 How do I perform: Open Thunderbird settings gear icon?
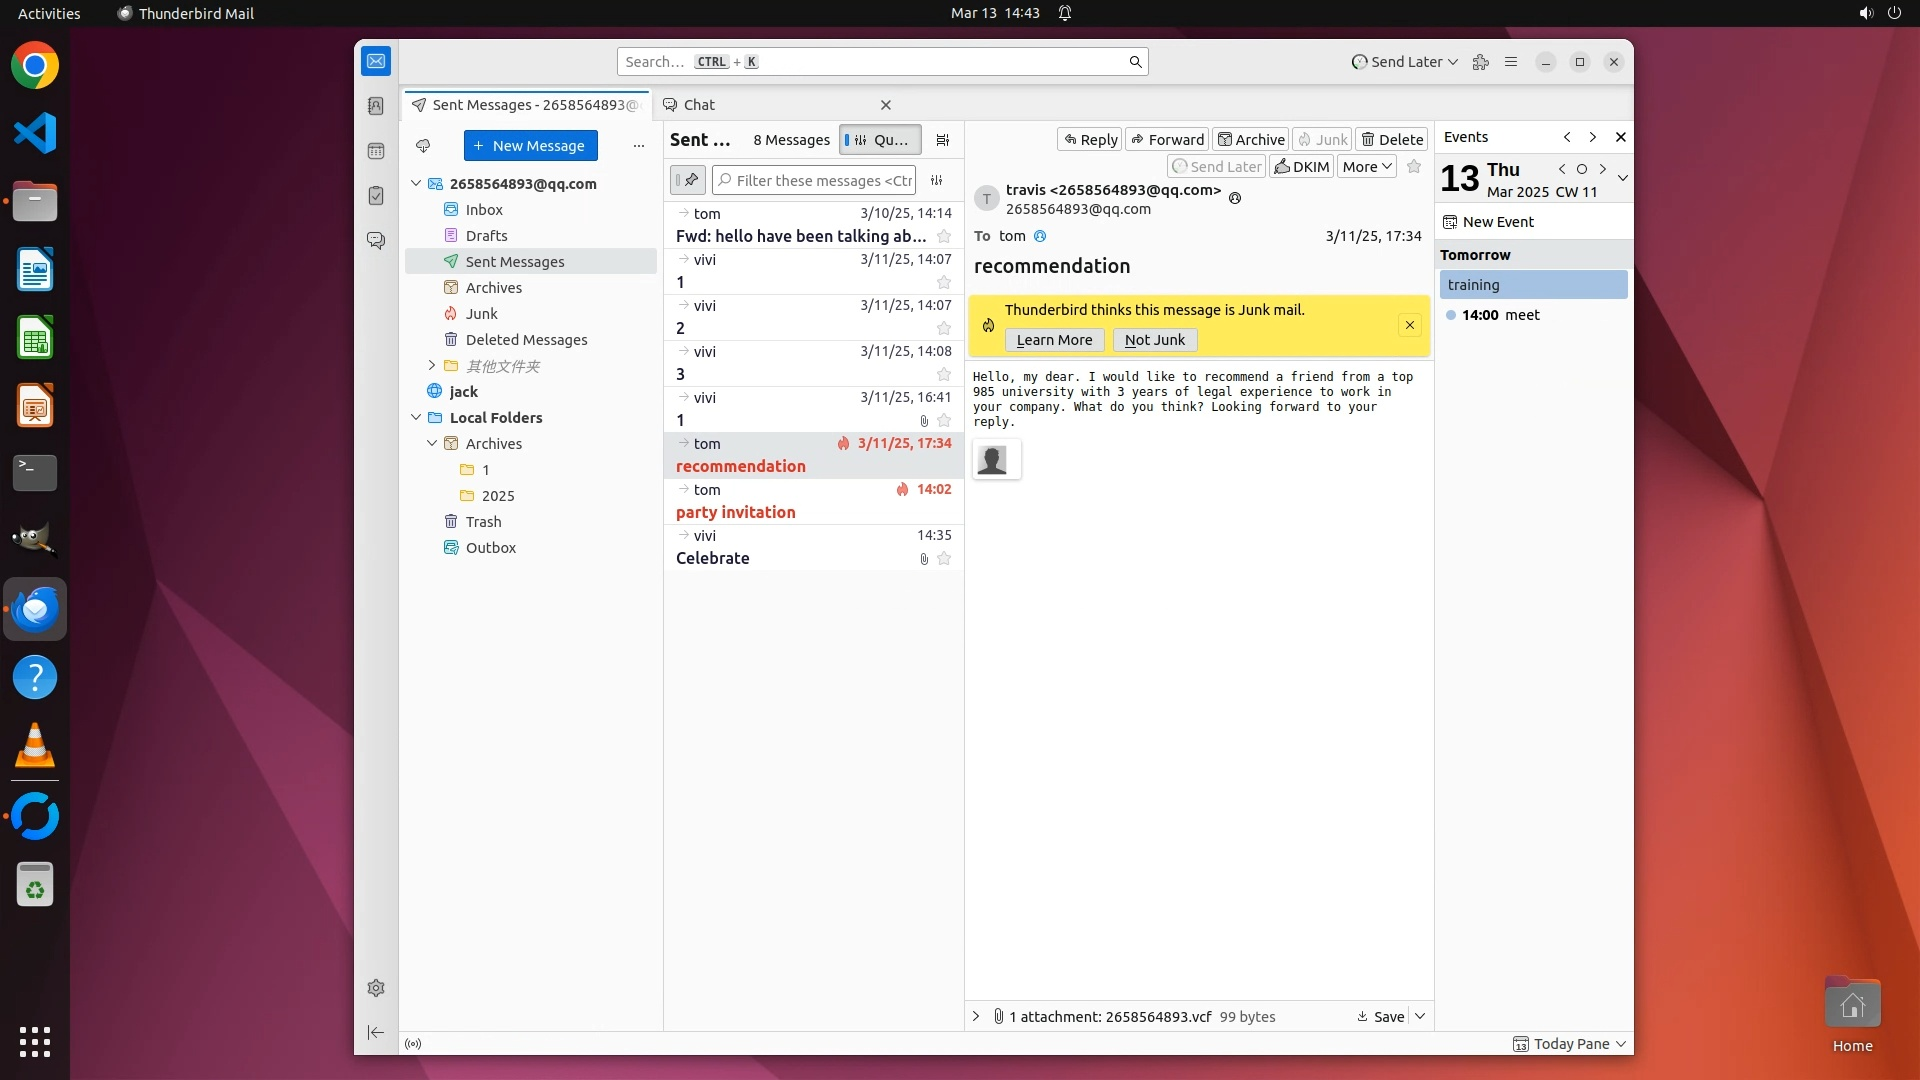coord(376,988)
